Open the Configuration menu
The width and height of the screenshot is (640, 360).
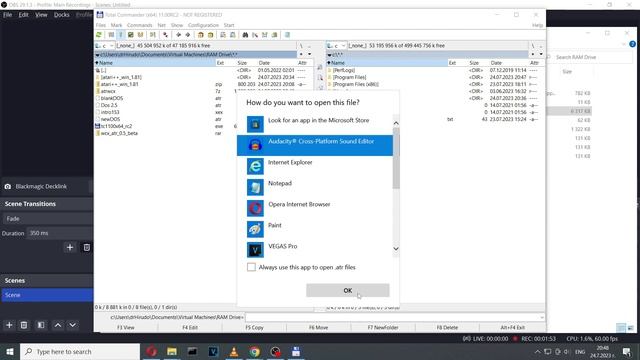point(203,25)
